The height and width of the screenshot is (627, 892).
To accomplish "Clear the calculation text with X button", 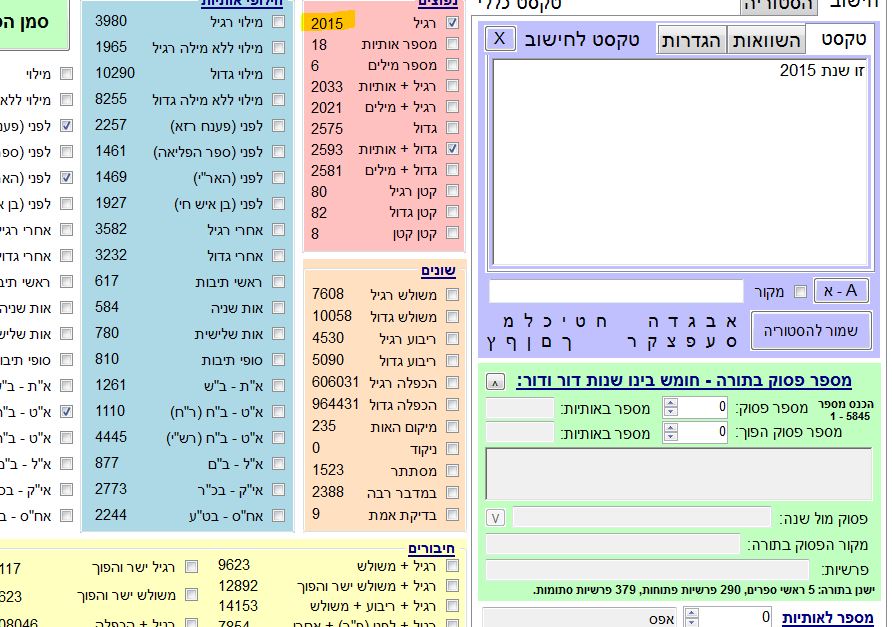I will pyautogui.click(x=501, y=39).
